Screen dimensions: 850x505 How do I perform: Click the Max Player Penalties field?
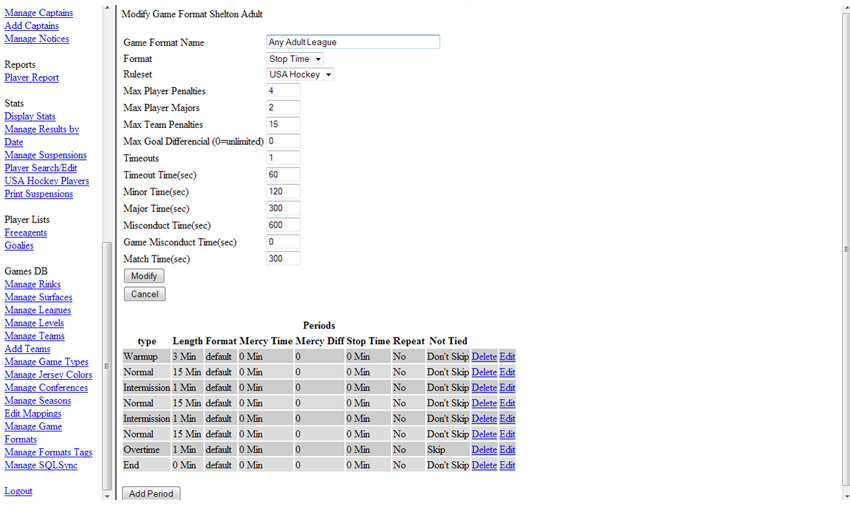(x=283, y=91)
